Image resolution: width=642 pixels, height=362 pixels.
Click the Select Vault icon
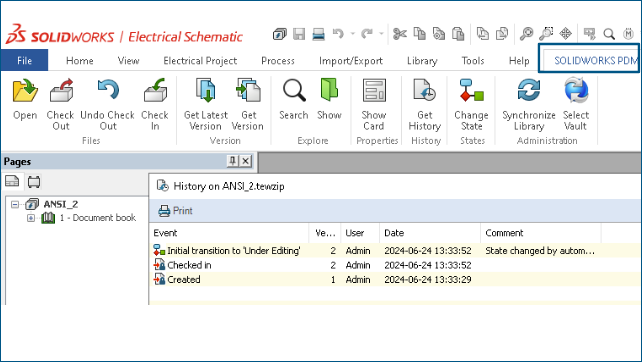[x=576, y=91]
